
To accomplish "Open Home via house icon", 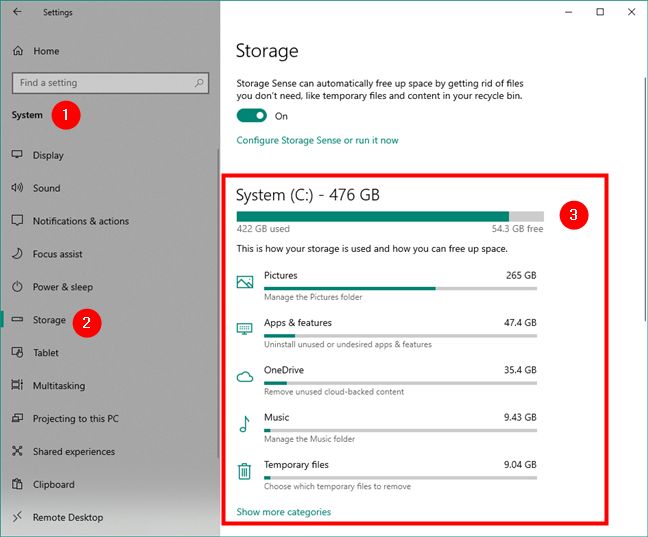I will point(18,51).
